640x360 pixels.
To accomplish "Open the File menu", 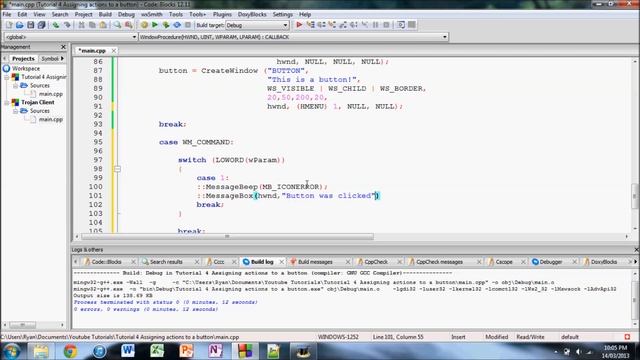I will (7, 14).
